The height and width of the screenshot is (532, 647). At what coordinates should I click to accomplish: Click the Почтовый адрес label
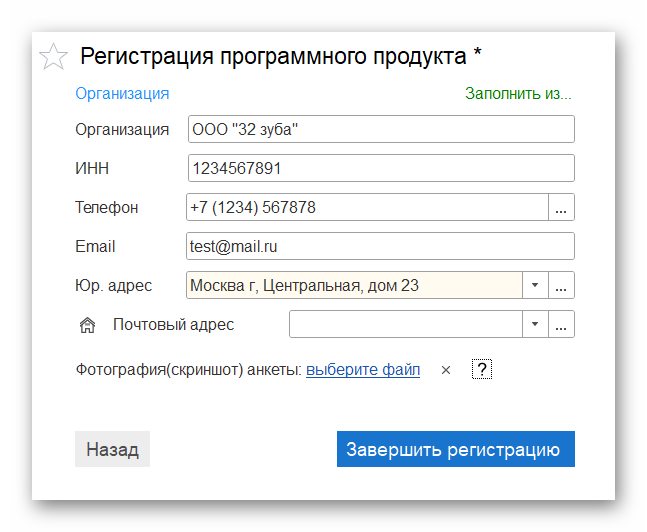[173, 324]
